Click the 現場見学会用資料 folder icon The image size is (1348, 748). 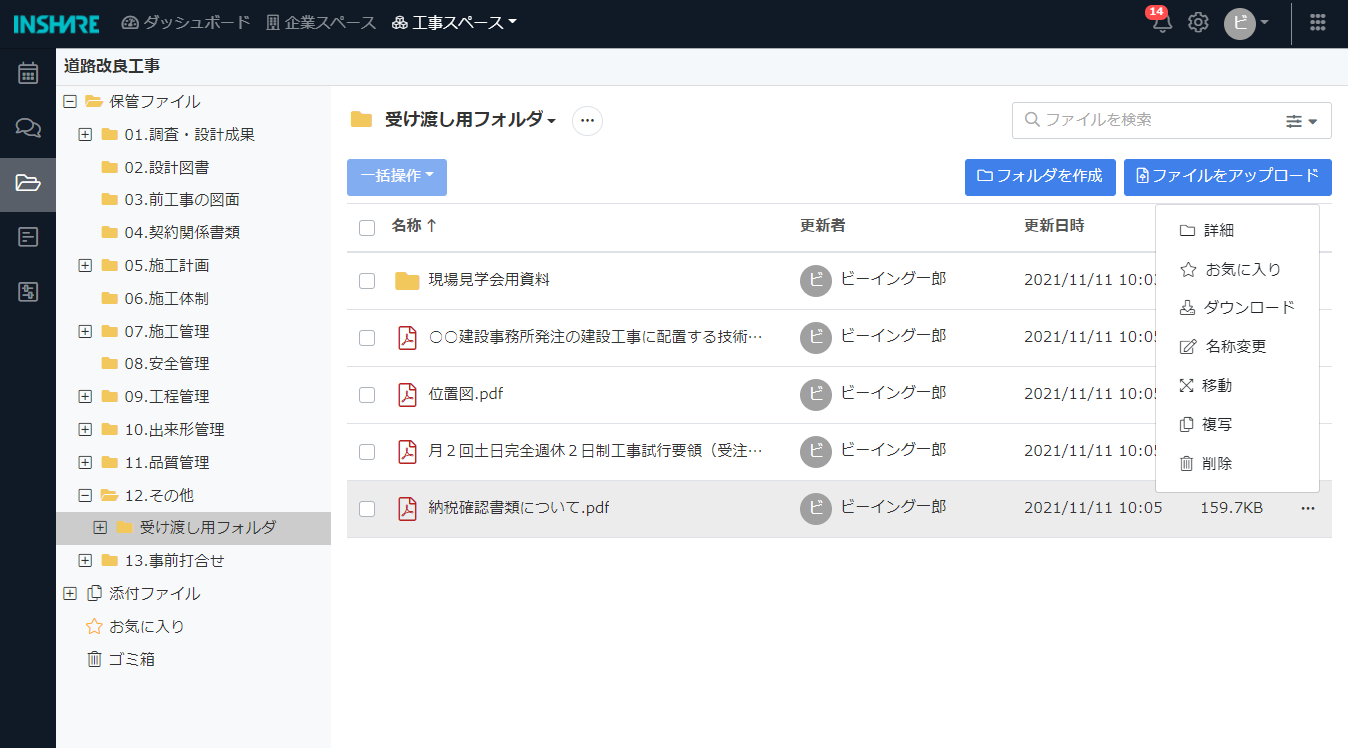[407, 281]
